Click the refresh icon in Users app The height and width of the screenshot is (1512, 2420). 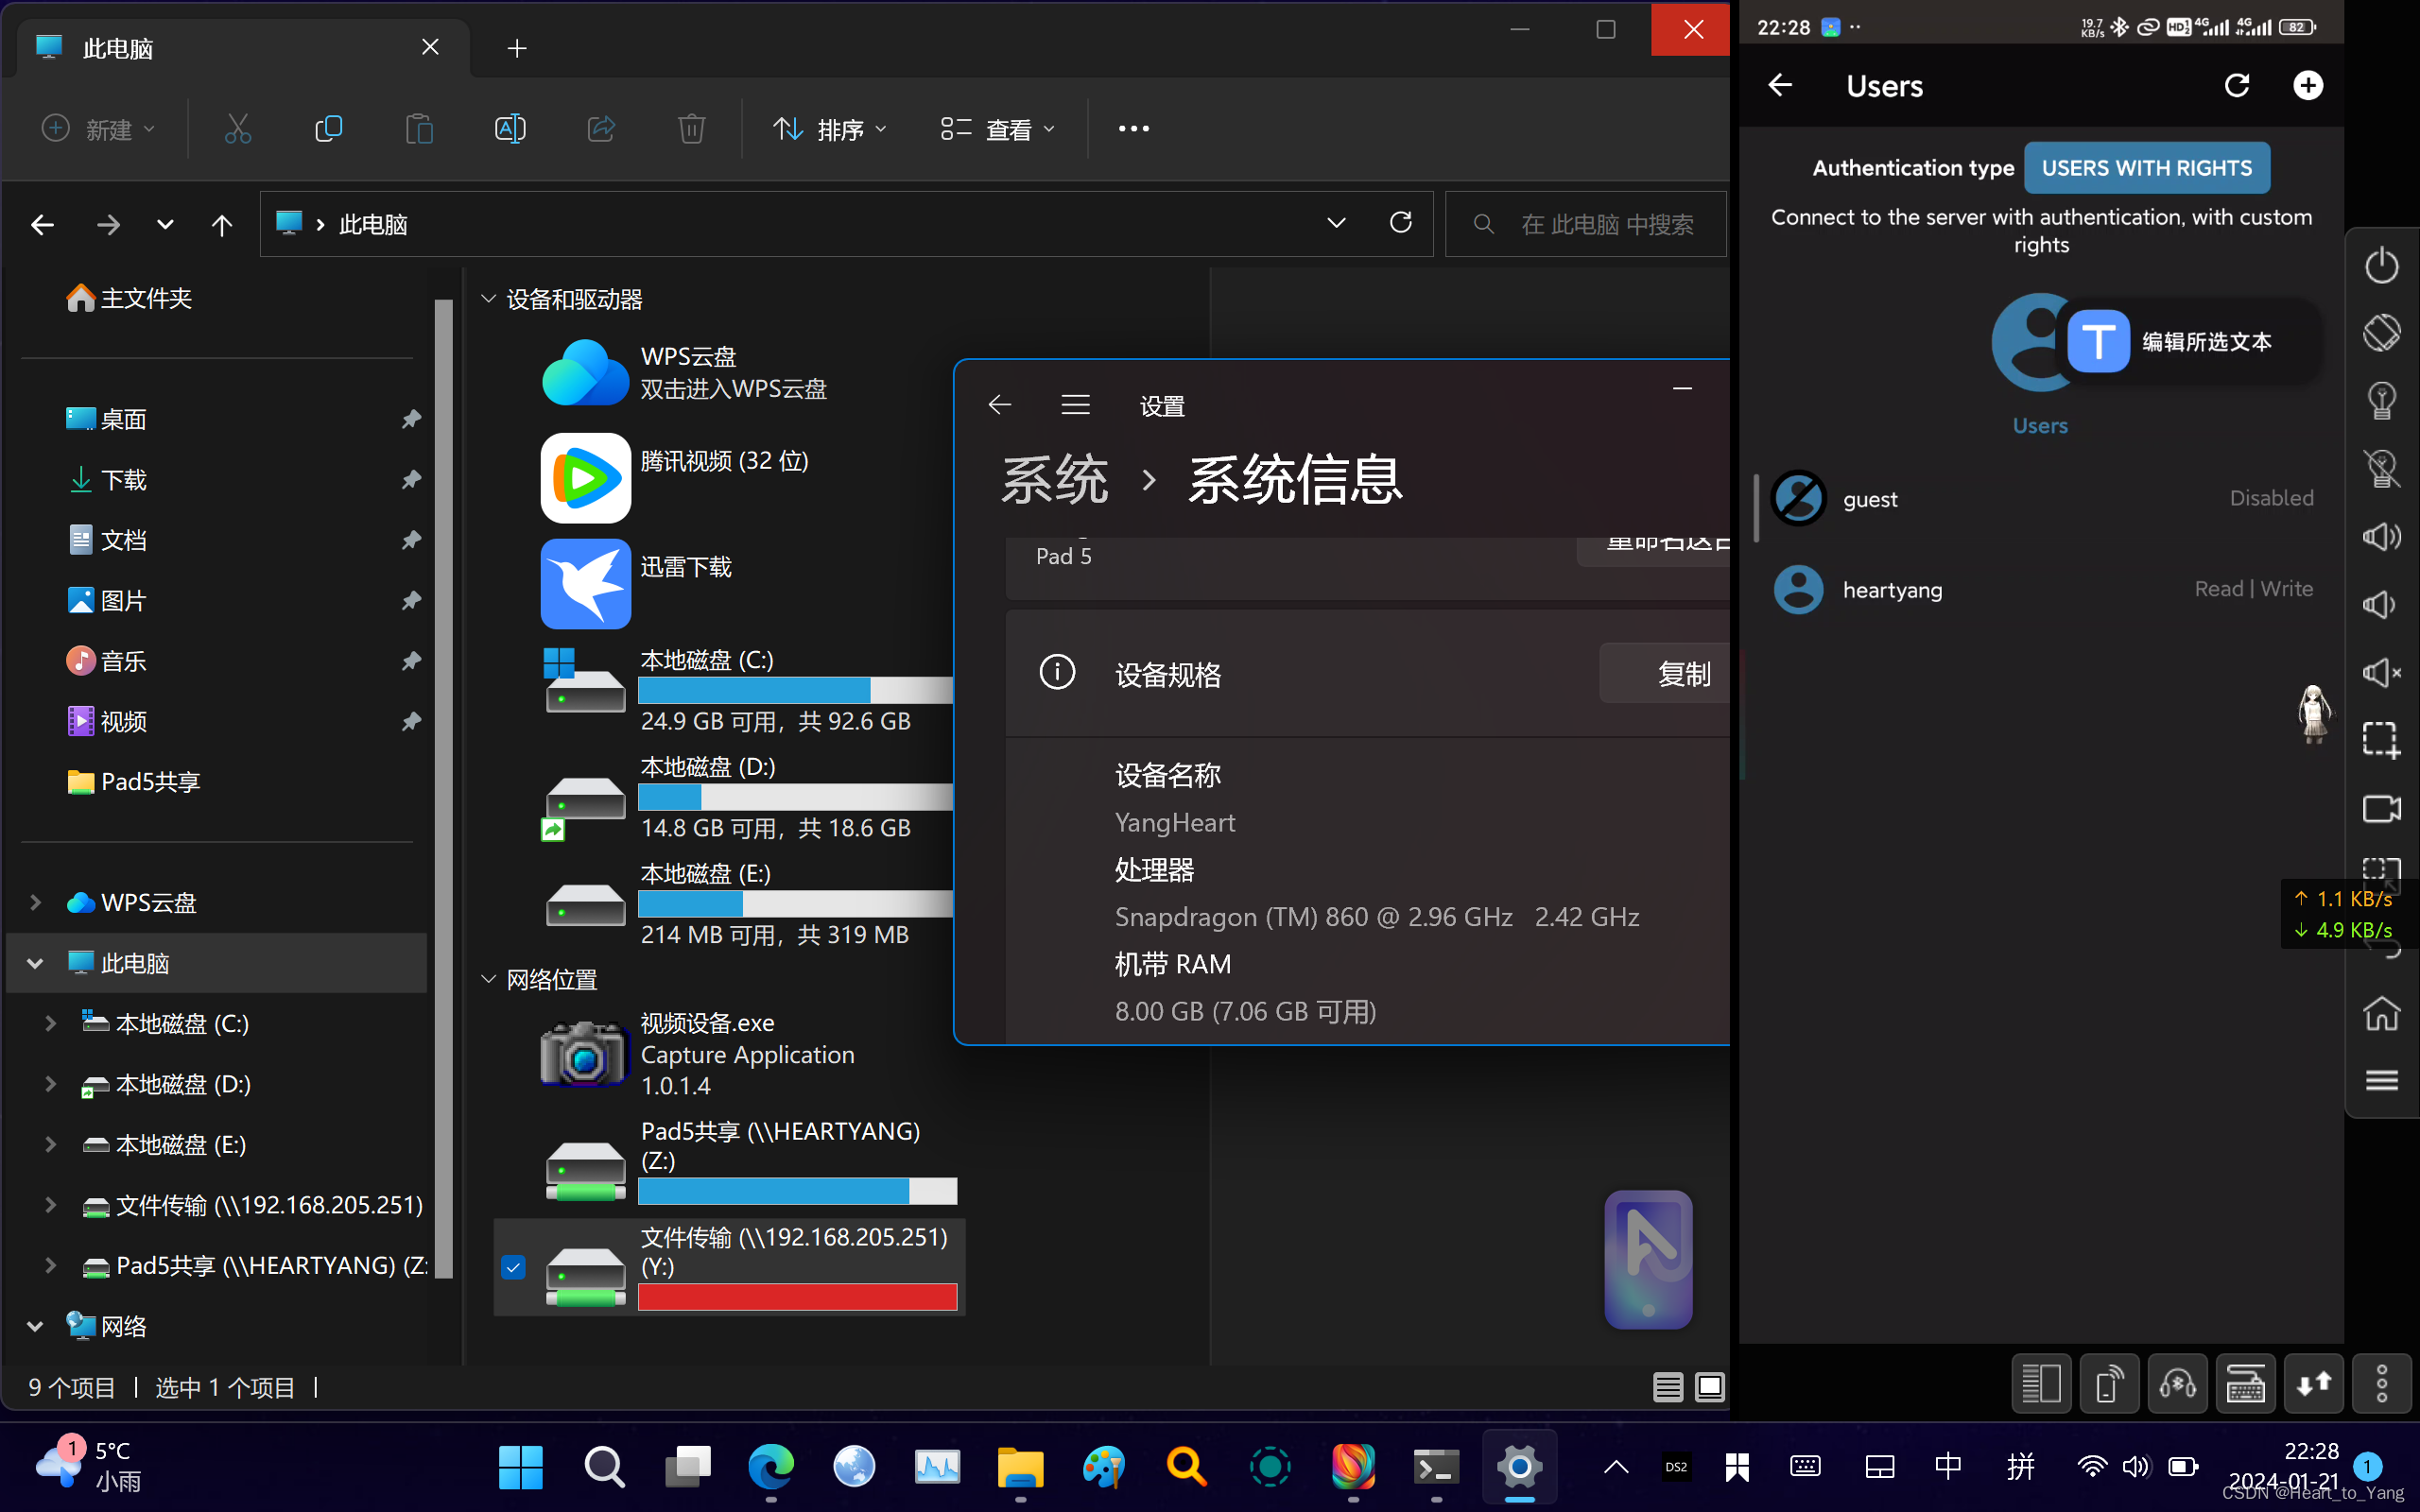(2236, 85)
